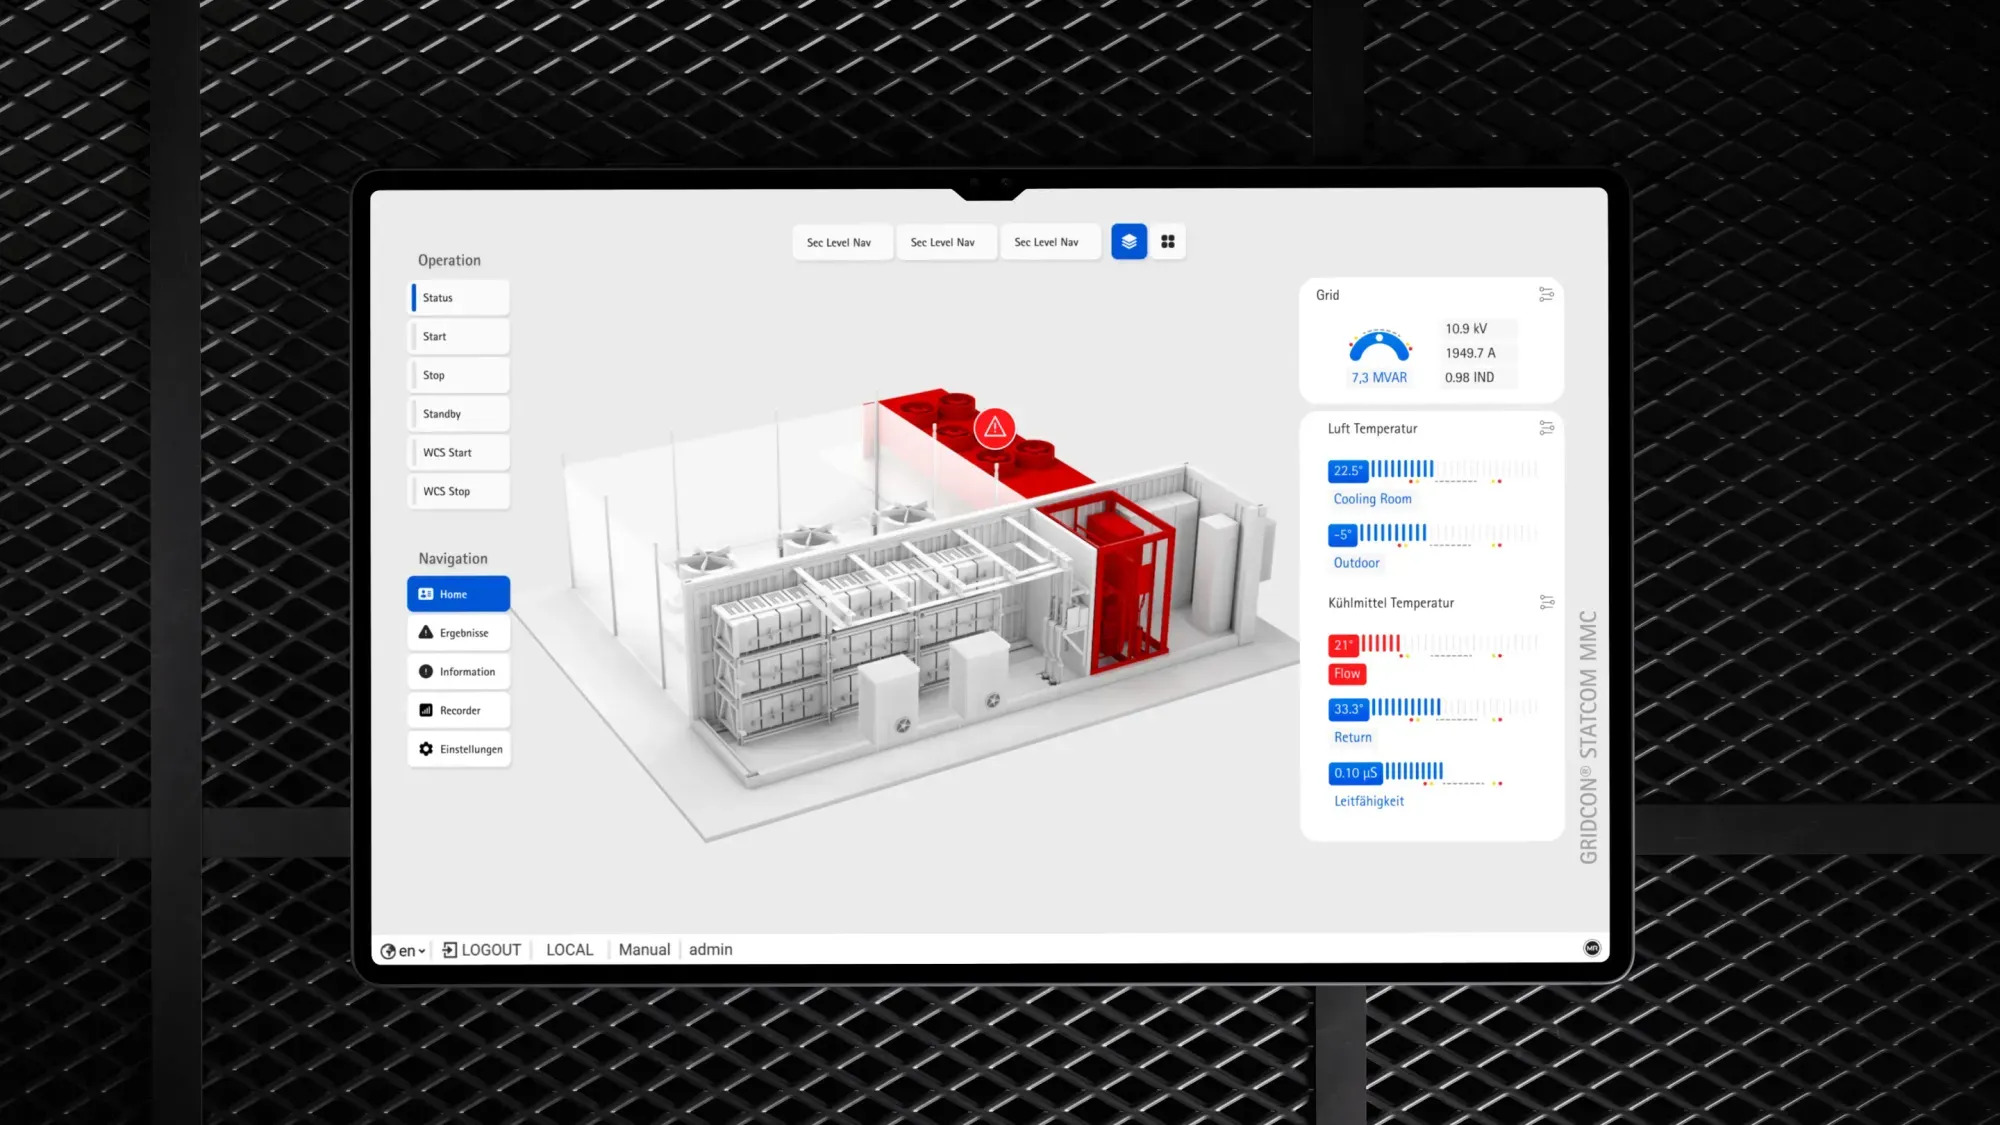The image size is (2000, 1125).
Task: Open Ergebnisse via the warning triangle icon
Action: 425,632
